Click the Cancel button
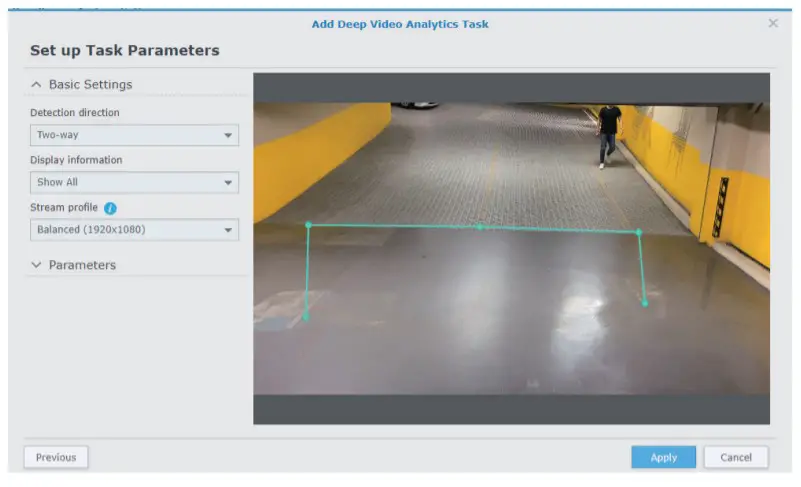This screenshot has width=801, height=487. (736, 457)
